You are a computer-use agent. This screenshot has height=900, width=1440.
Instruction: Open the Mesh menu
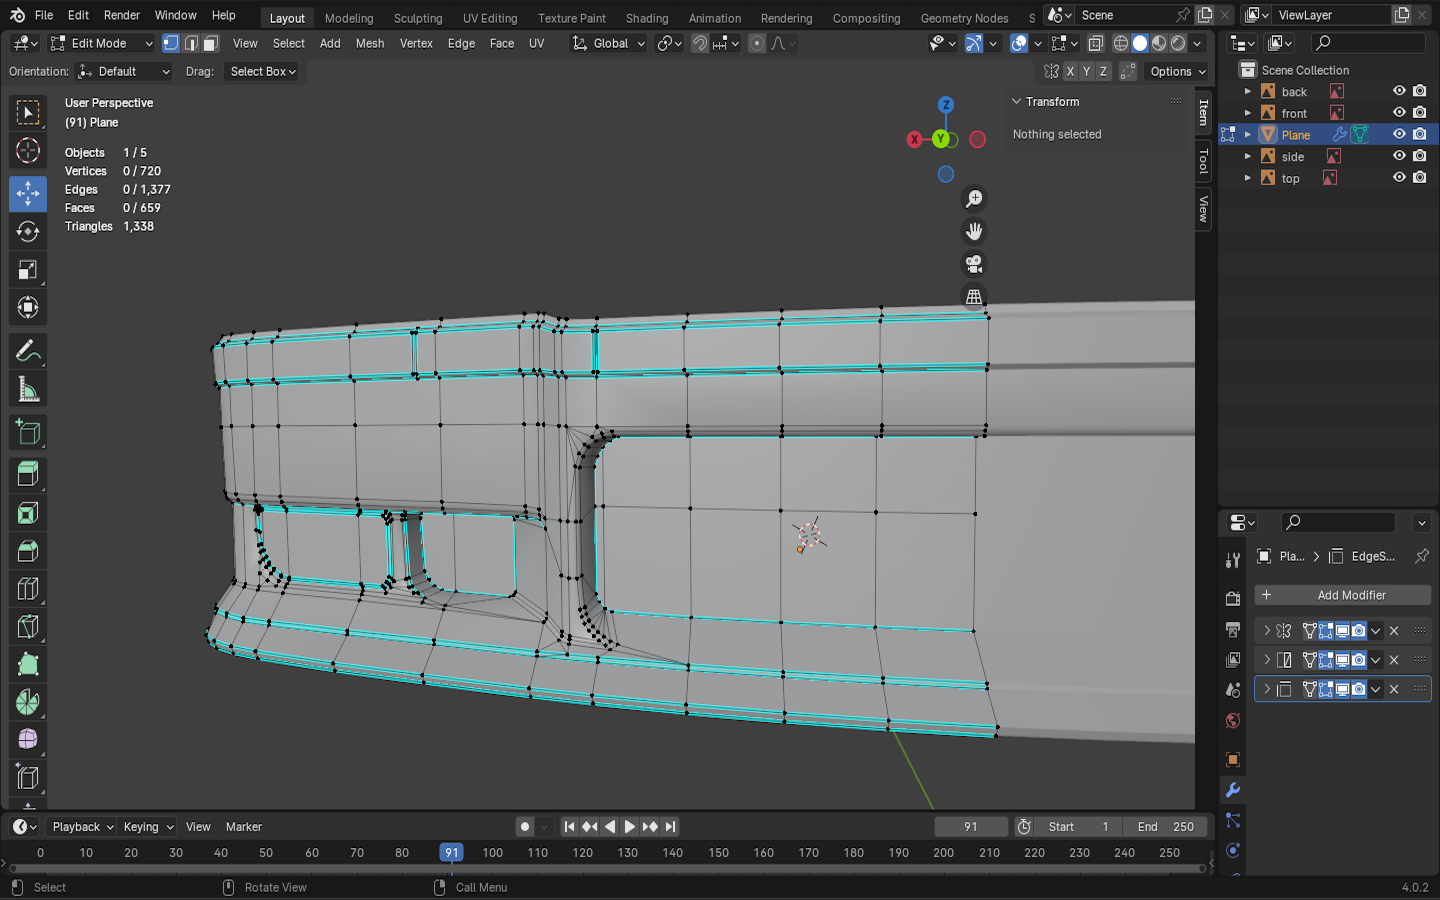point(369,43)
